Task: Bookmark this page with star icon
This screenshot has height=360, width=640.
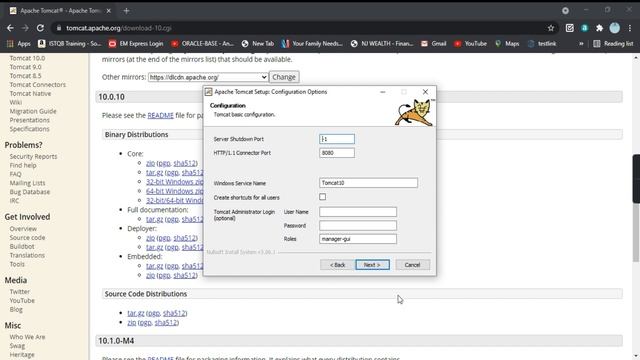Action: pos(551,28)
